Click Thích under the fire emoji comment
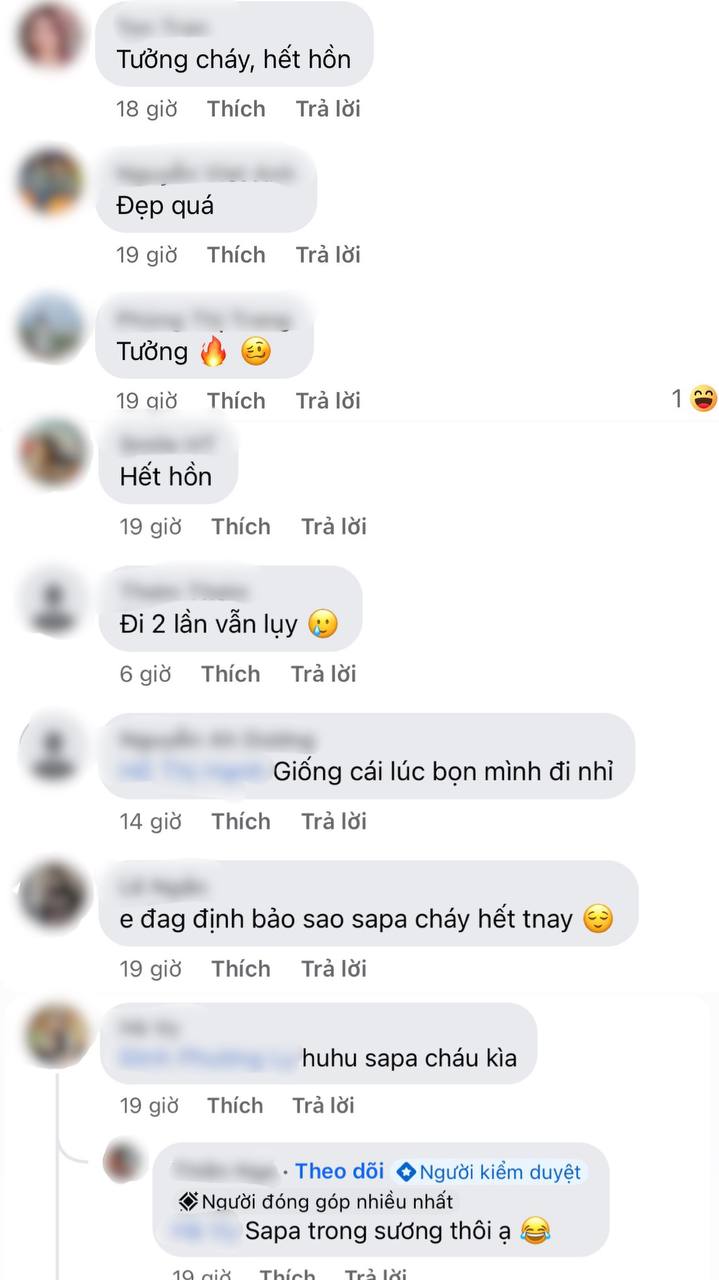 236,401
